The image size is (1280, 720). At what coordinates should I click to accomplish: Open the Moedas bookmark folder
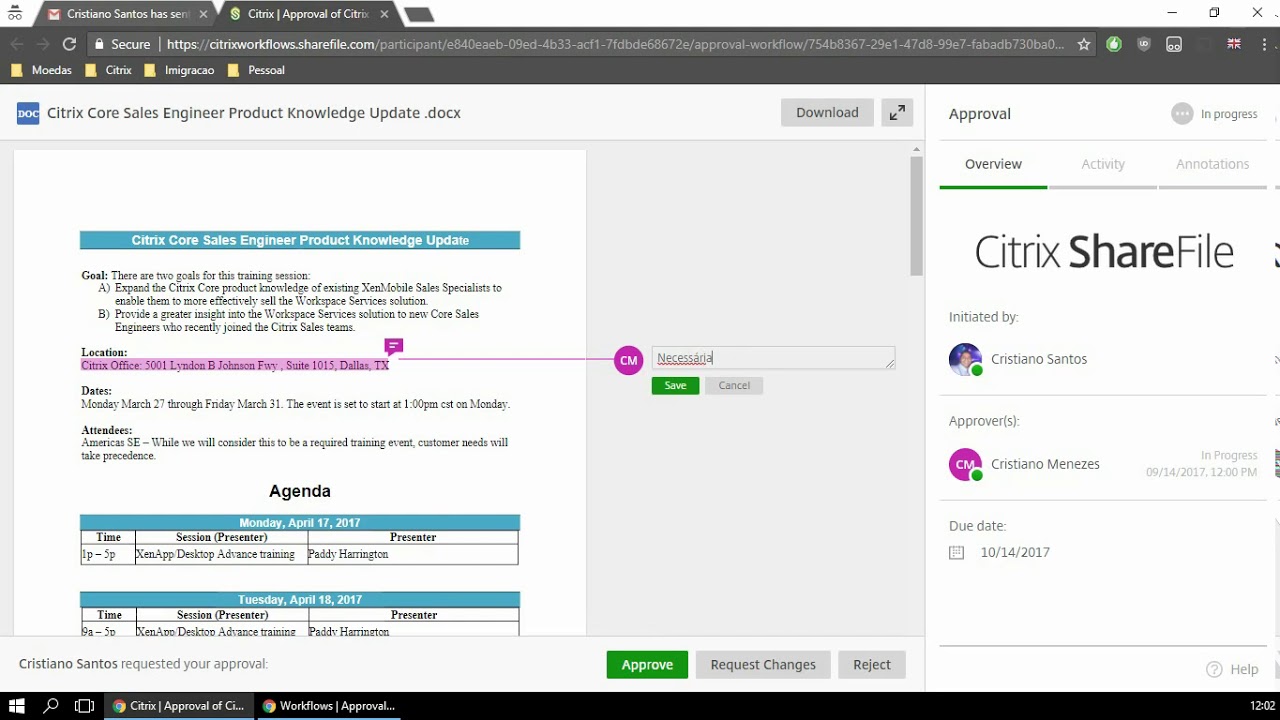pyautogui.click(x=41, y=70)
